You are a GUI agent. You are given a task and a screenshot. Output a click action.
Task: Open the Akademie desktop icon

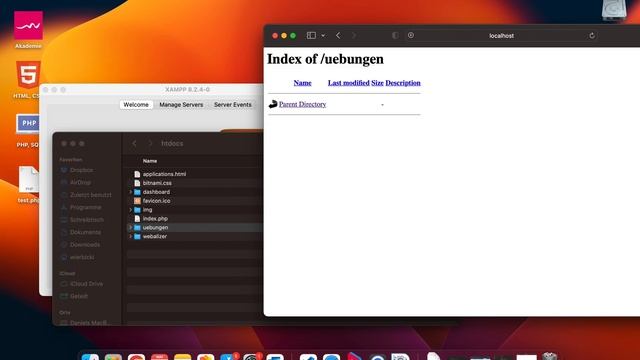click(x=28, y=25)
